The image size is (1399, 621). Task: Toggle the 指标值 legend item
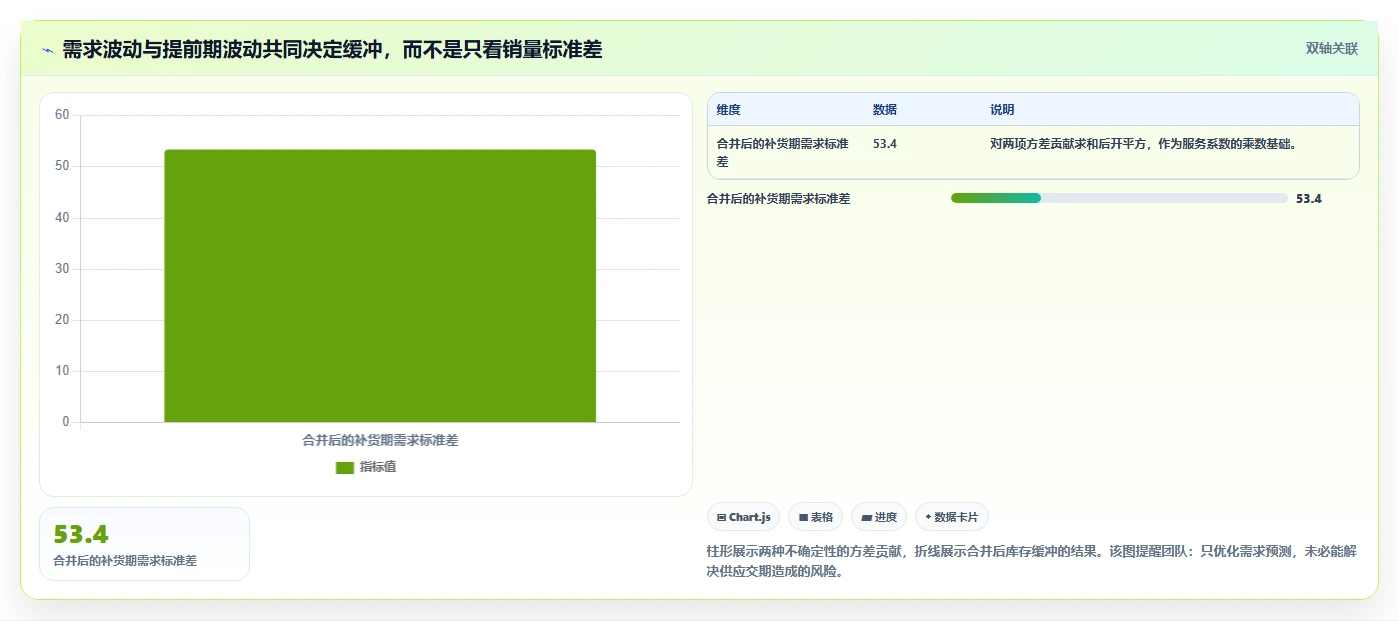click(366, 467)
